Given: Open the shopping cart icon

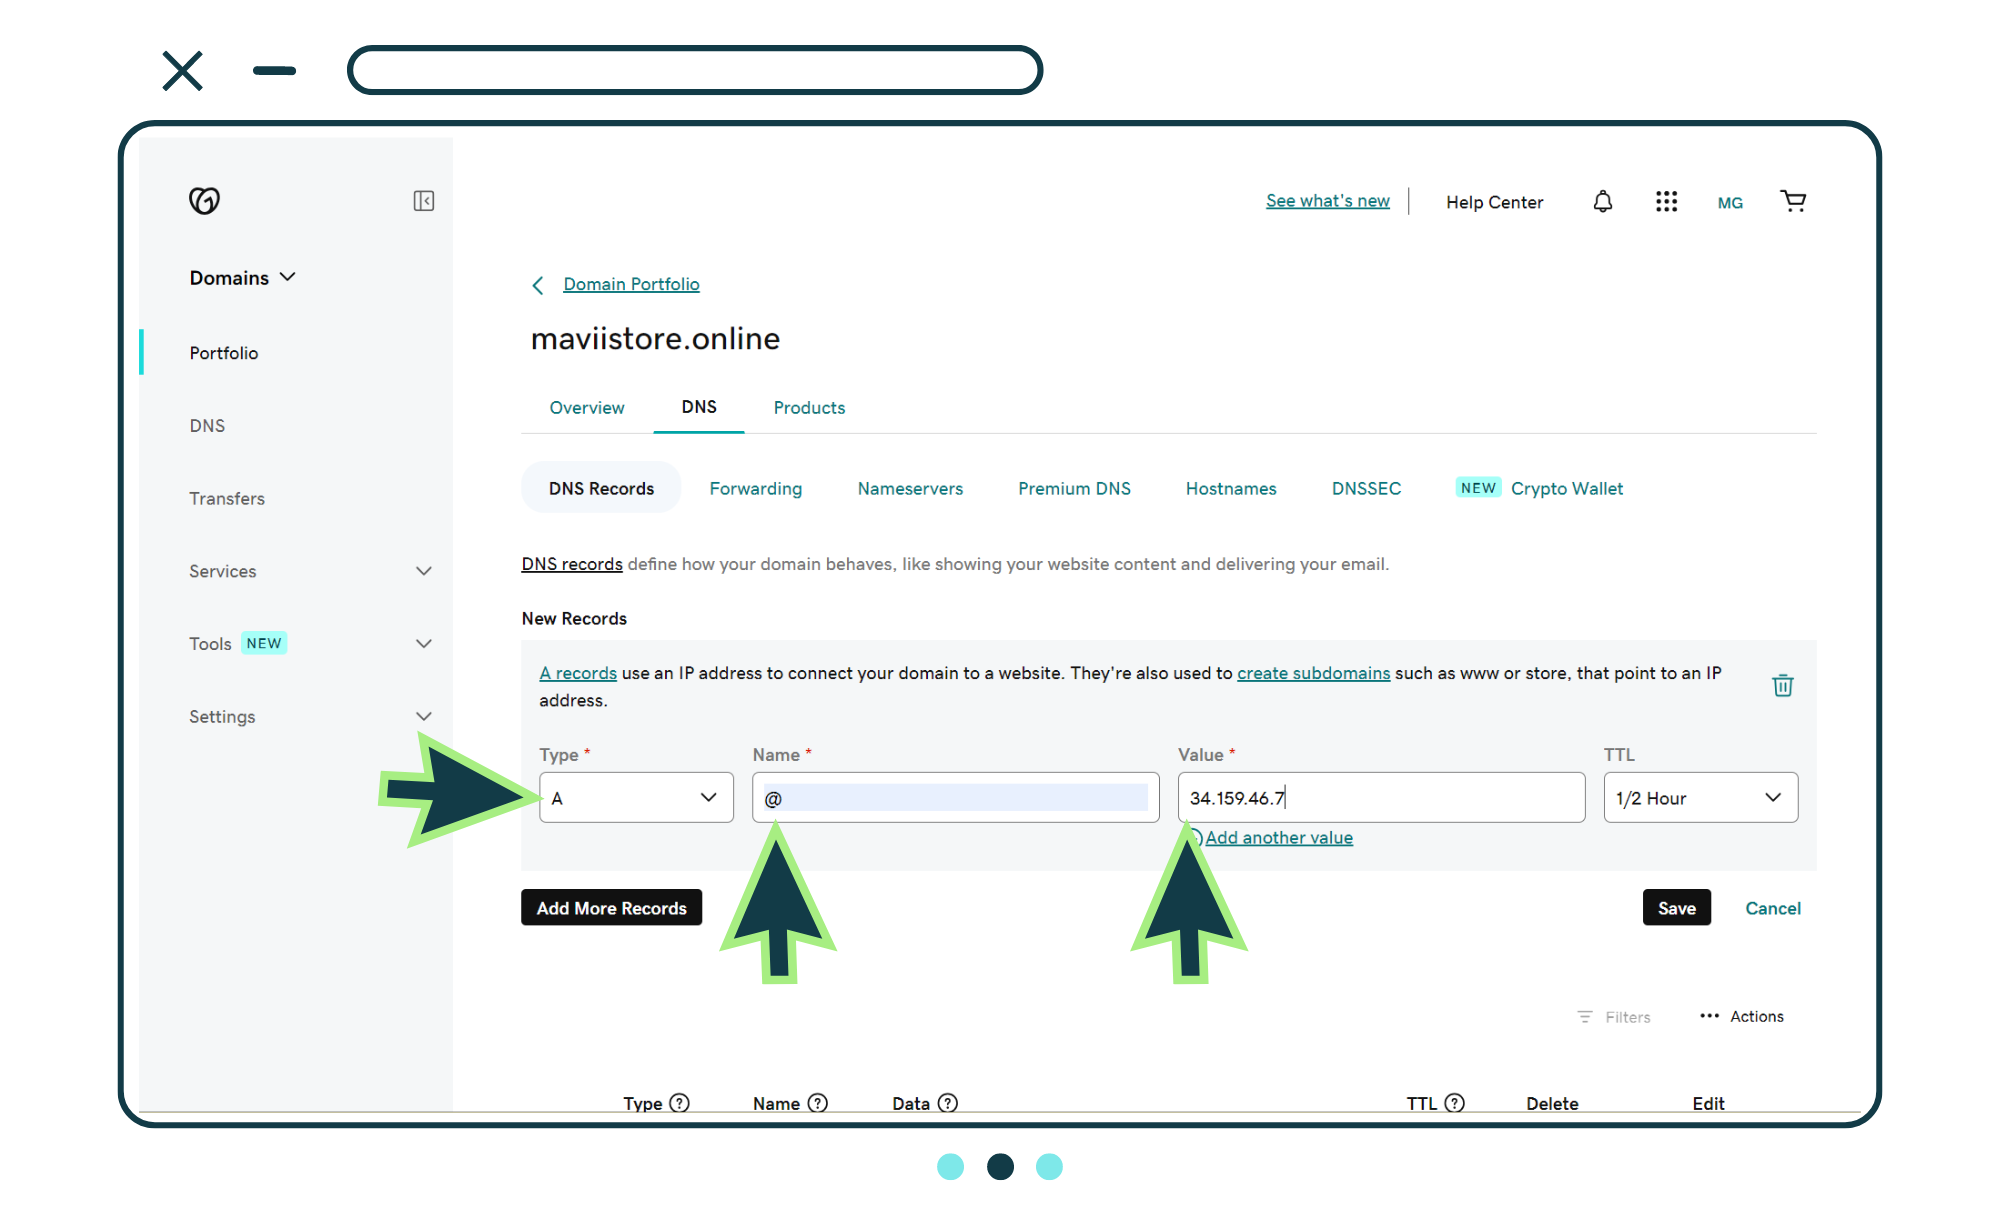Looking at the screenshot, I should click(x=1793, y=202).
